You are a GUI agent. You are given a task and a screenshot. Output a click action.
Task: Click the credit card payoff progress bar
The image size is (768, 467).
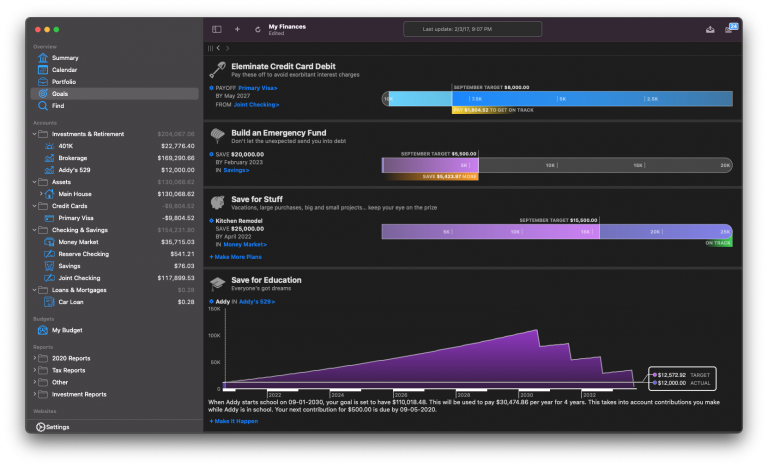[557, 99]
